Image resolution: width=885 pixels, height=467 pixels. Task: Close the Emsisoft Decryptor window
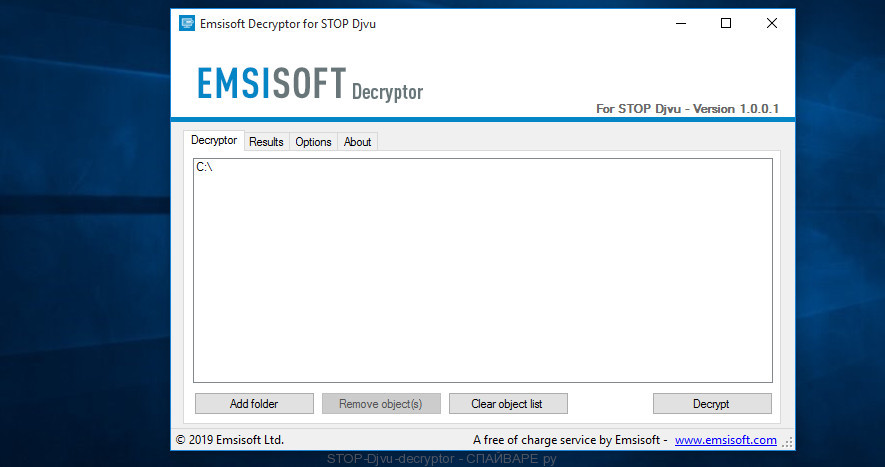click(772, 23)
